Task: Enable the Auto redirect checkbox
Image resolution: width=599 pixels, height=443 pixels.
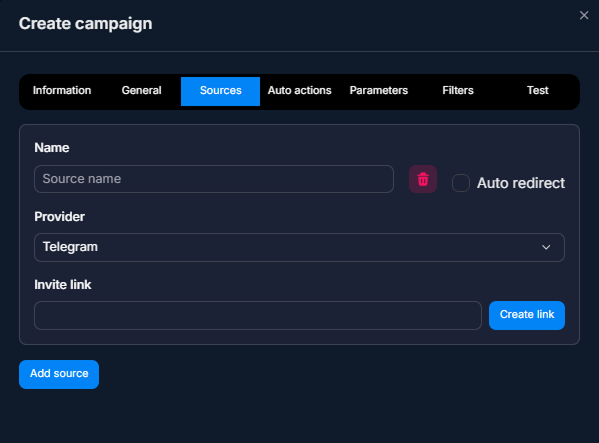Action: click(461, 183)
